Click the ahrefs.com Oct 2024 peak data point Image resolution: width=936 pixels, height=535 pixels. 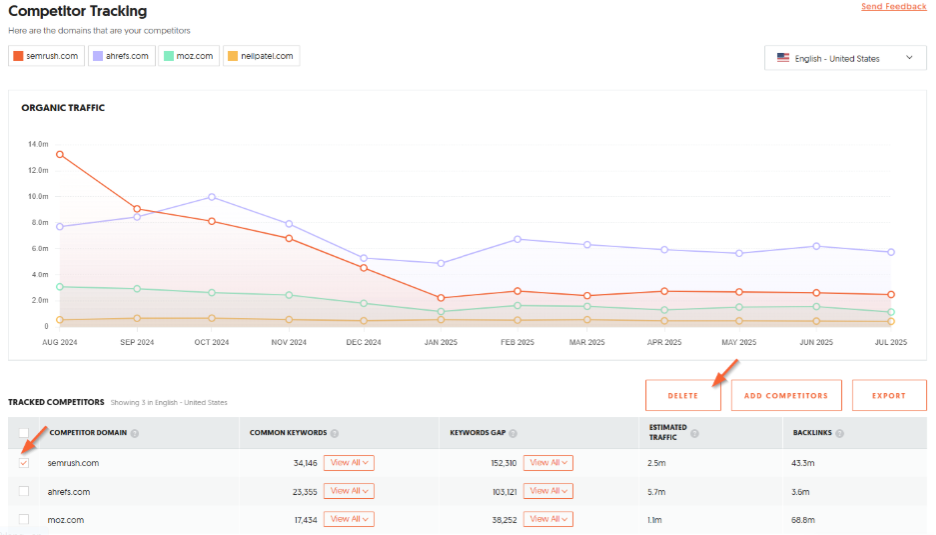[212, 197]
